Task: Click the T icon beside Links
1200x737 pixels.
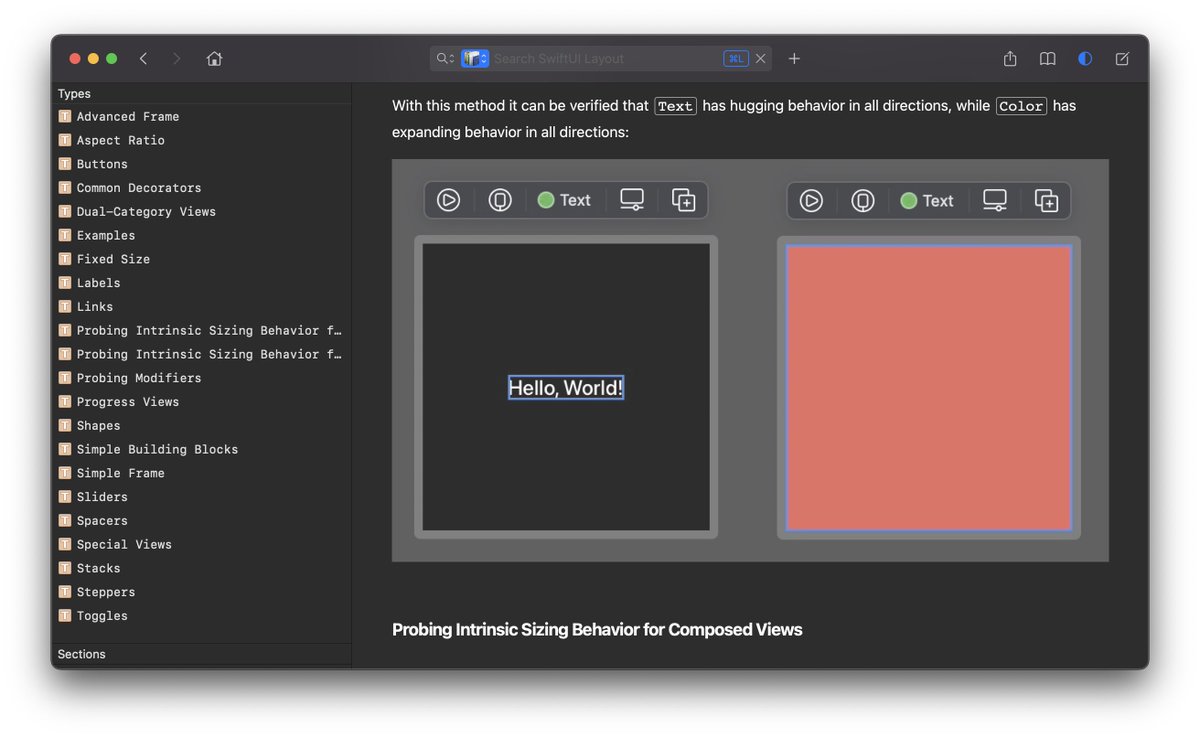Action: [65, 307]
